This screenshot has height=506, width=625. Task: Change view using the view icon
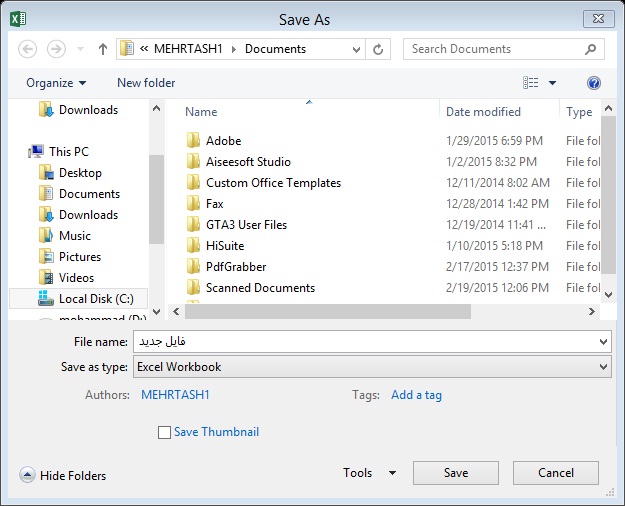click(531, 83)
